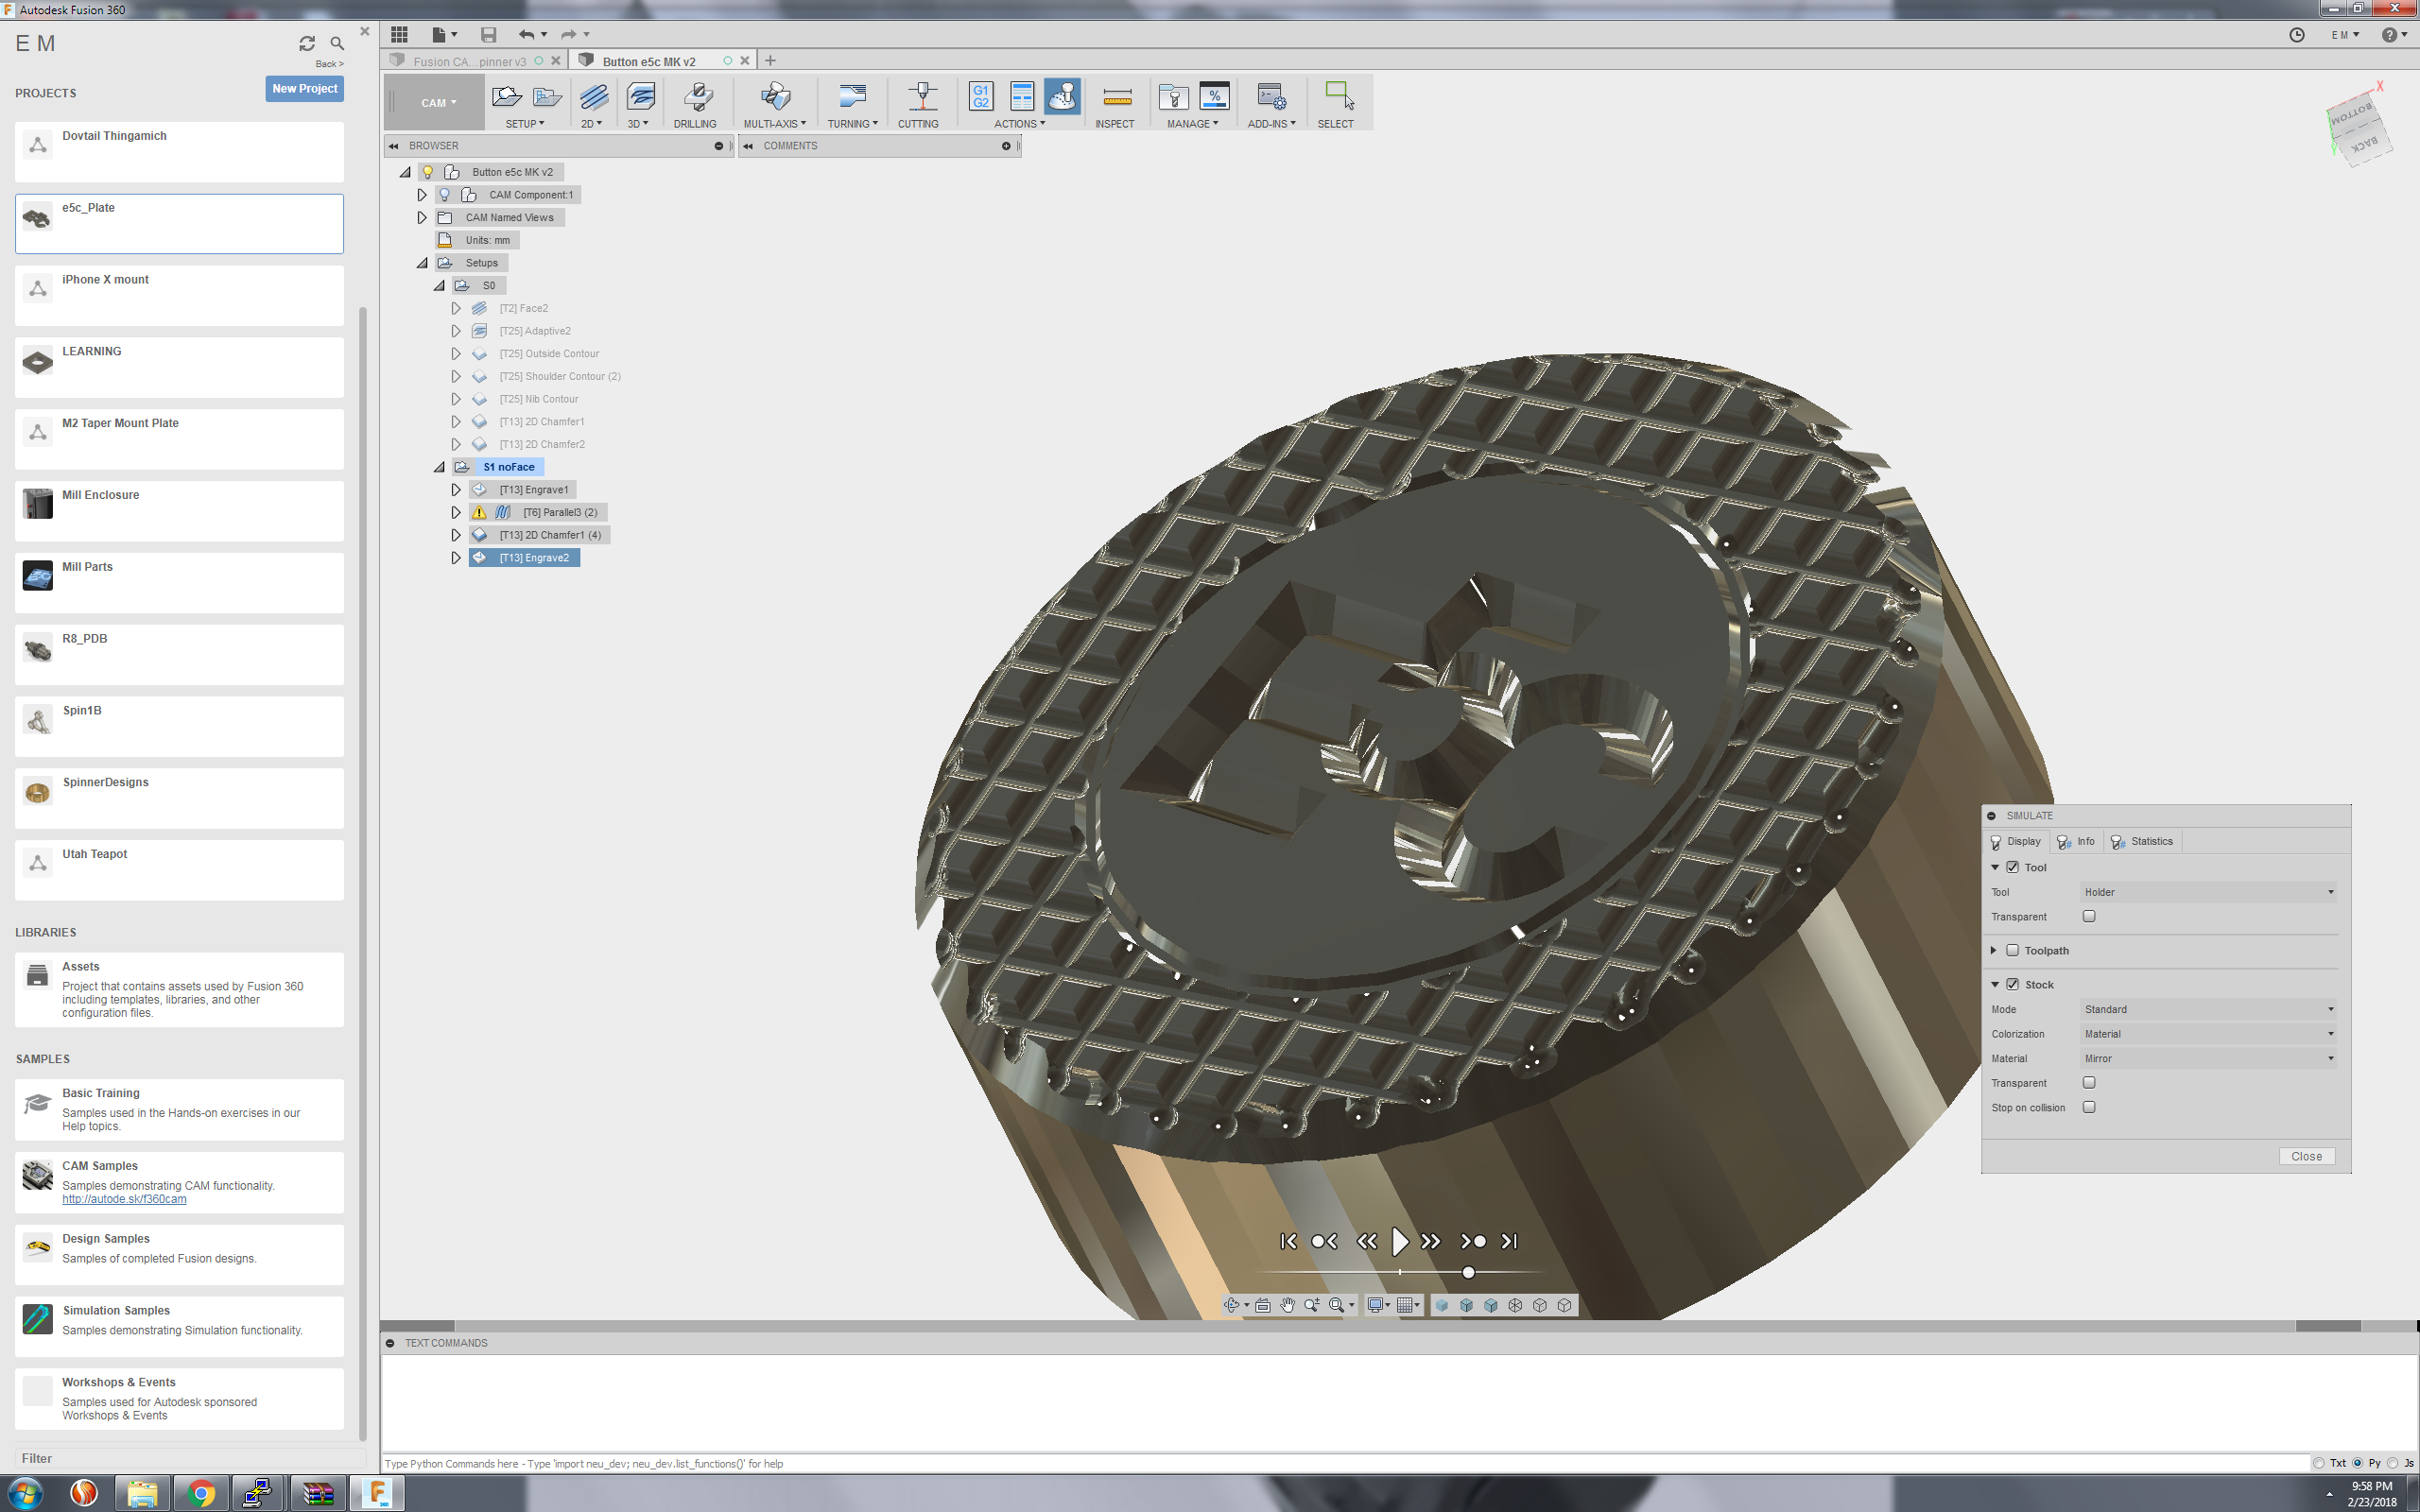Open the data panel grid icon

[x=399, y=34]
